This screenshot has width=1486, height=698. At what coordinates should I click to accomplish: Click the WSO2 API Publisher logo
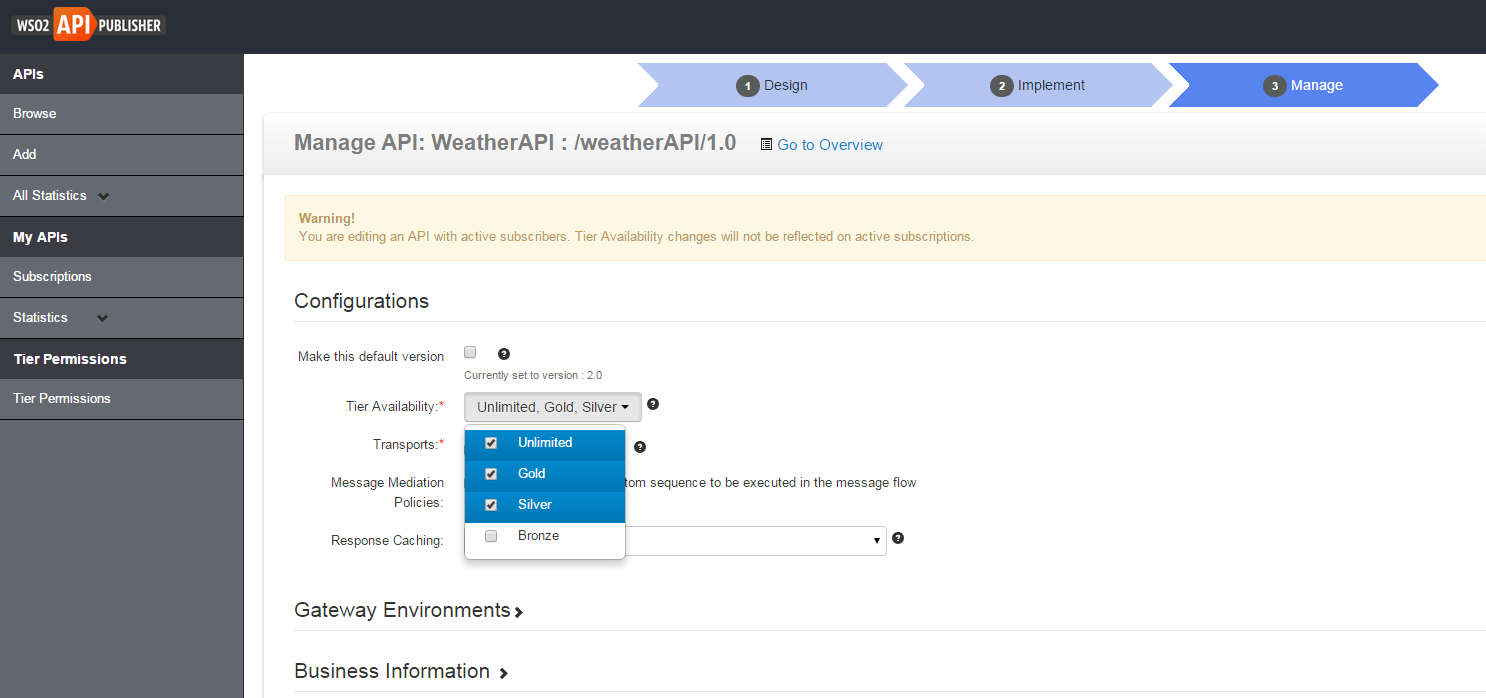pyautogui.click(x=89, y=25)
